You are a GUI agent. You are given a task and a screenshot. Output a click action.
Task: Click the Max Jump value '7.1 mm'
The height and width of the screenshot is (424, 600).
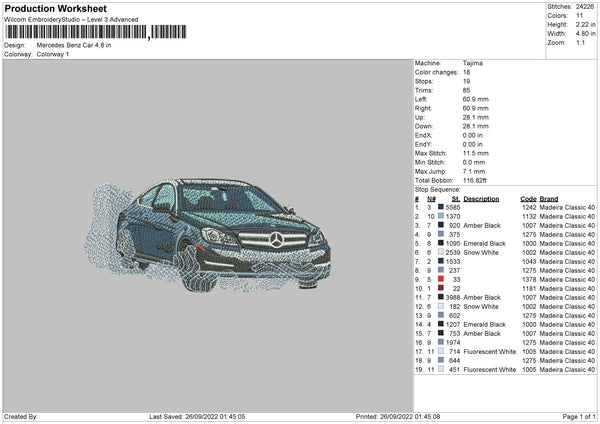tap(474, 171)
